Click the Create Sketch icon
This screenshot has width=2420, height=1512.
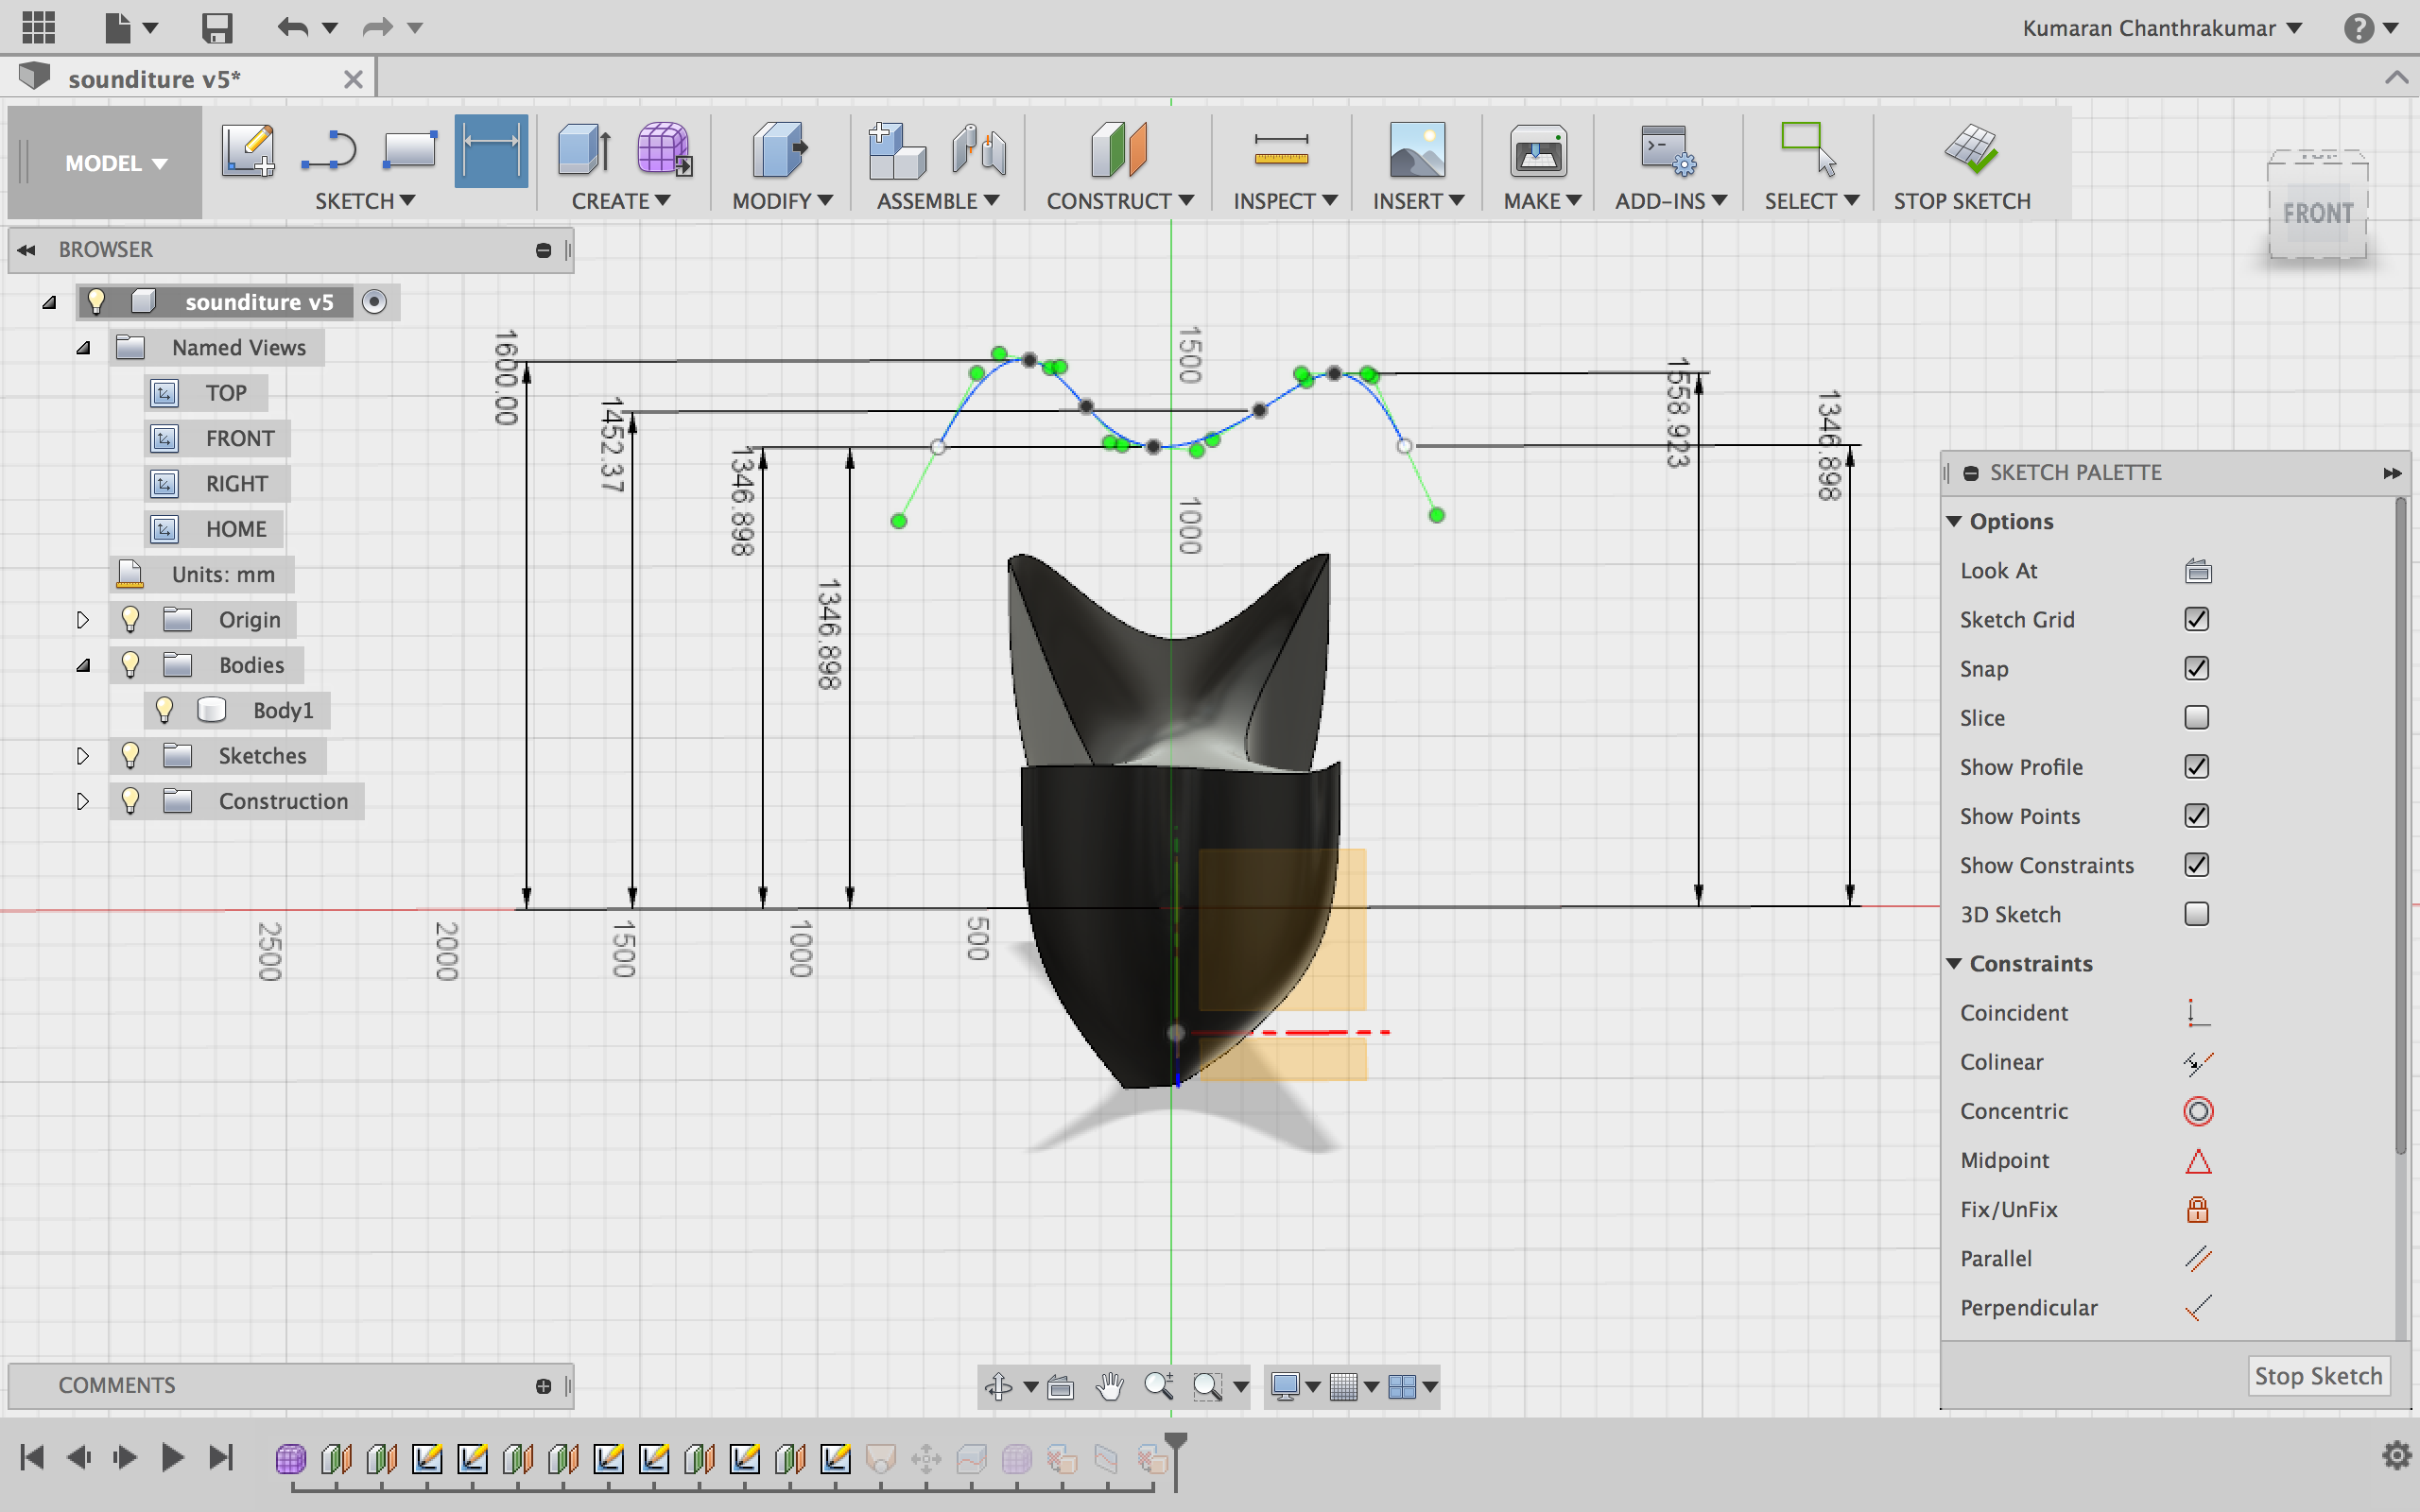click(247, 150)
